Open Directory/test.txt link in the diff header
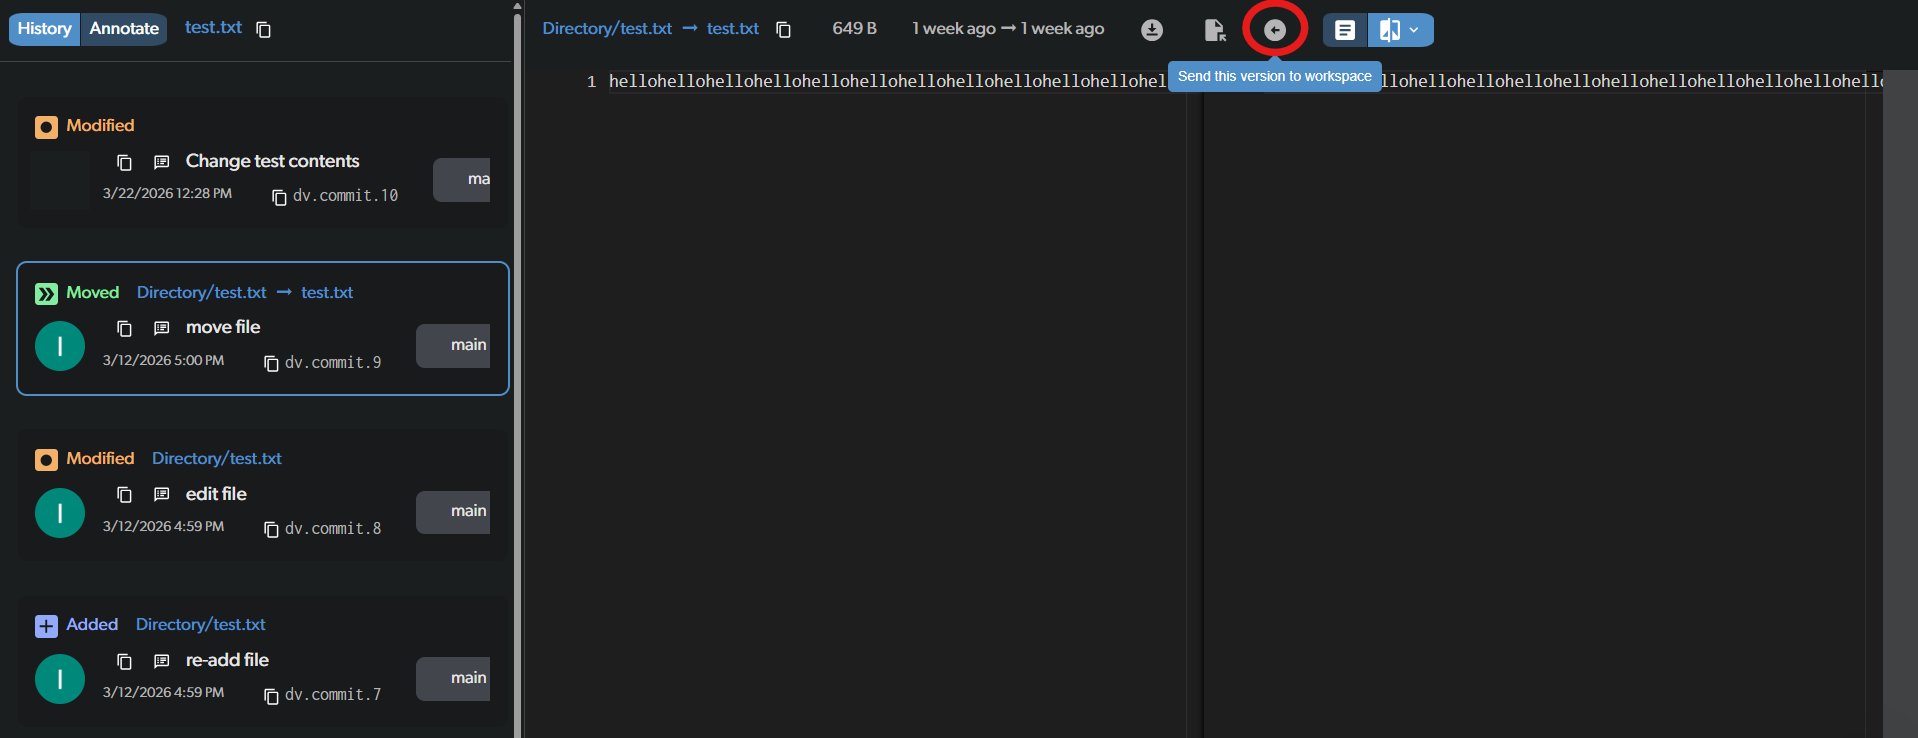Viewport: 1918px width, 738px height. 607,29
